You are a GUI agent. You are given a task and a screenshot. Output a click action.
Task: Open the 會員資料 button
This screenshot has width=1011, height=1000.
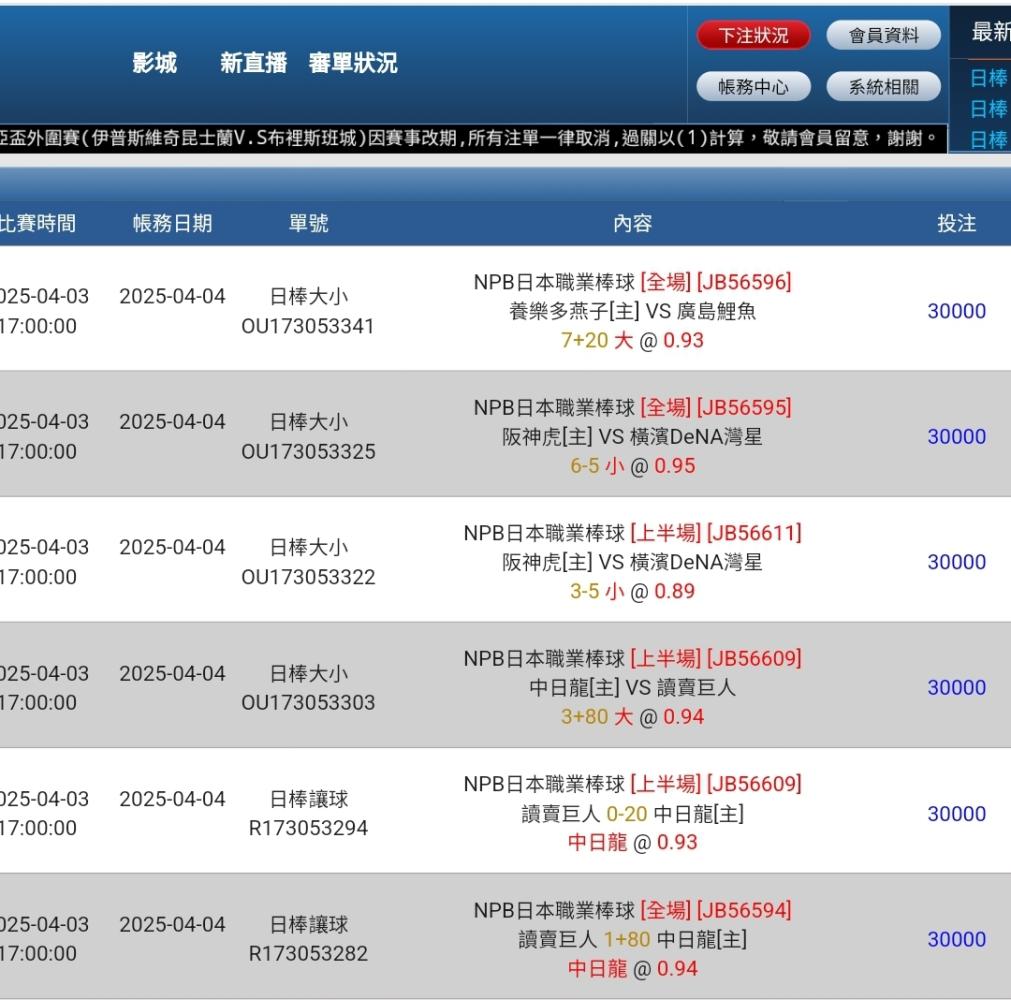coord(883,35)
